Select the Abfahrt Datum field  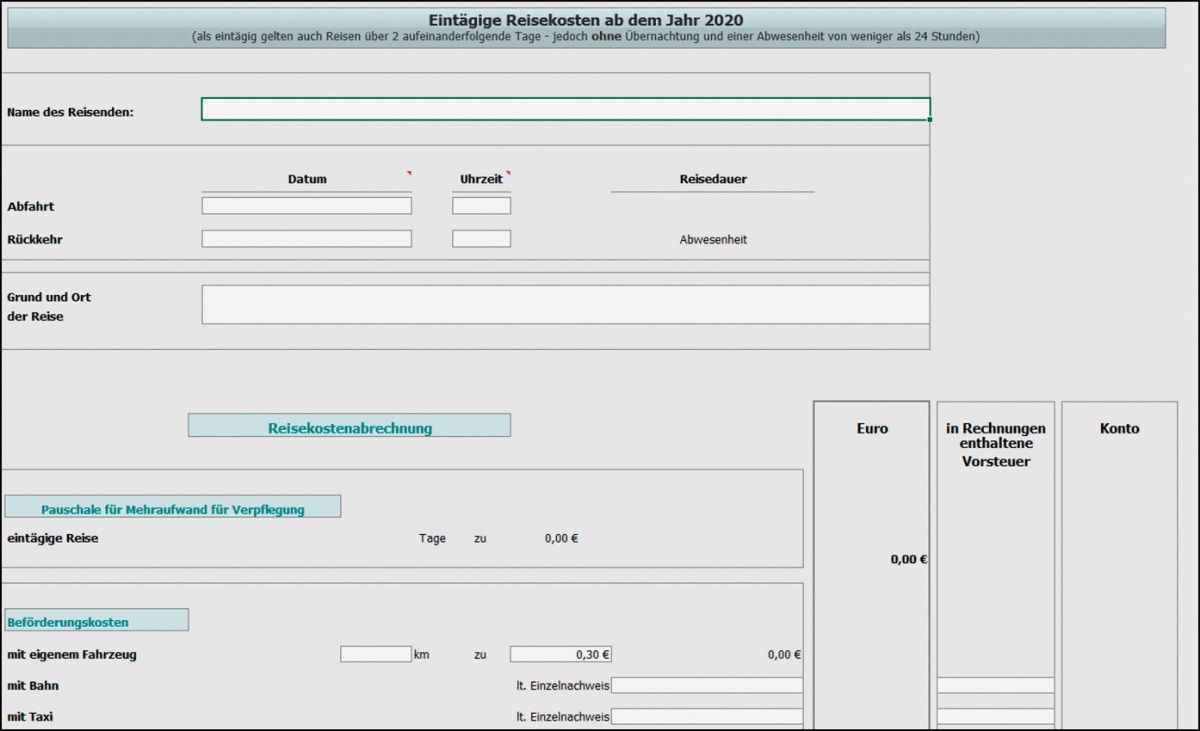tap(306, 206)
